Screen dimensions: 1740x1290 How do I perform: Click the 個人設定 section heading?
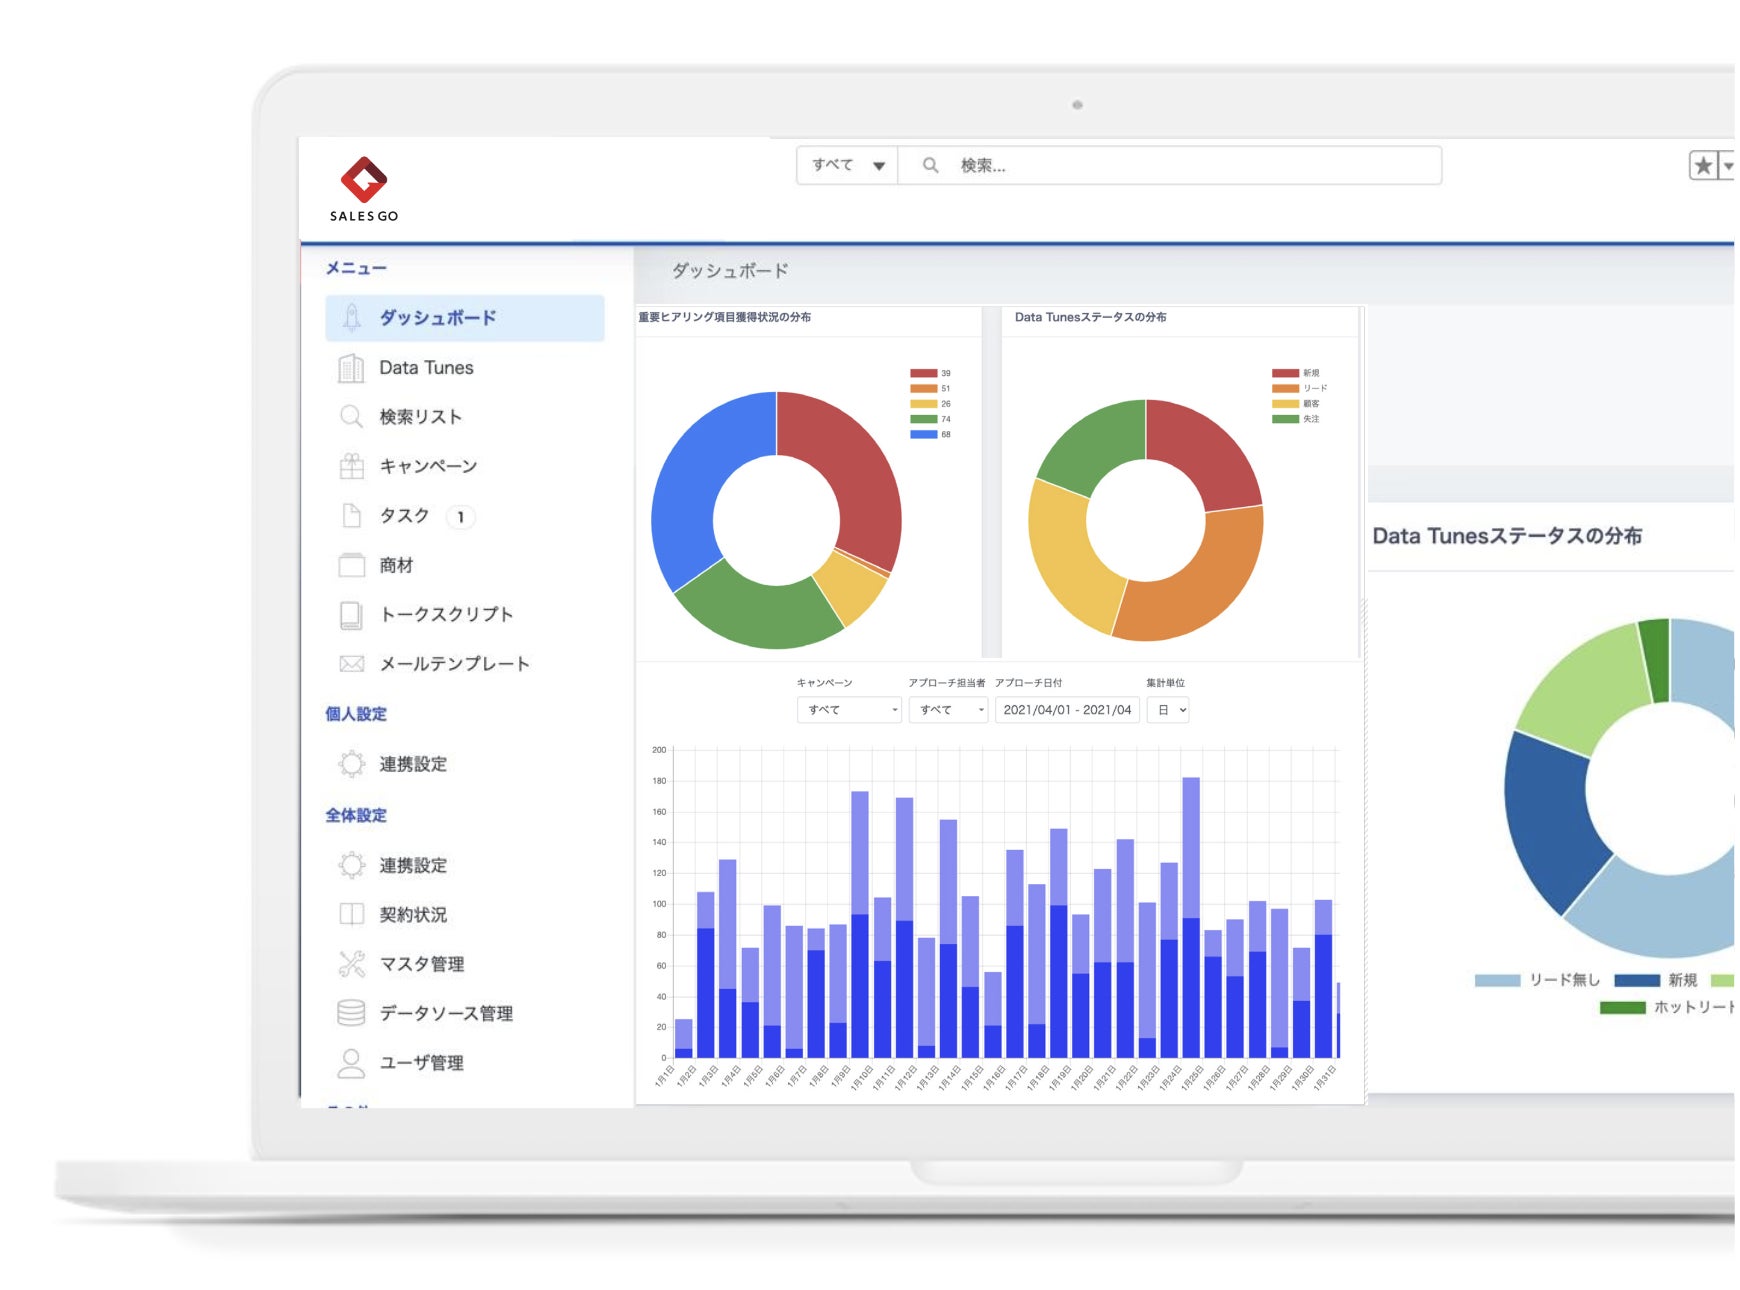pyautogui.click(x=356, y=714)
